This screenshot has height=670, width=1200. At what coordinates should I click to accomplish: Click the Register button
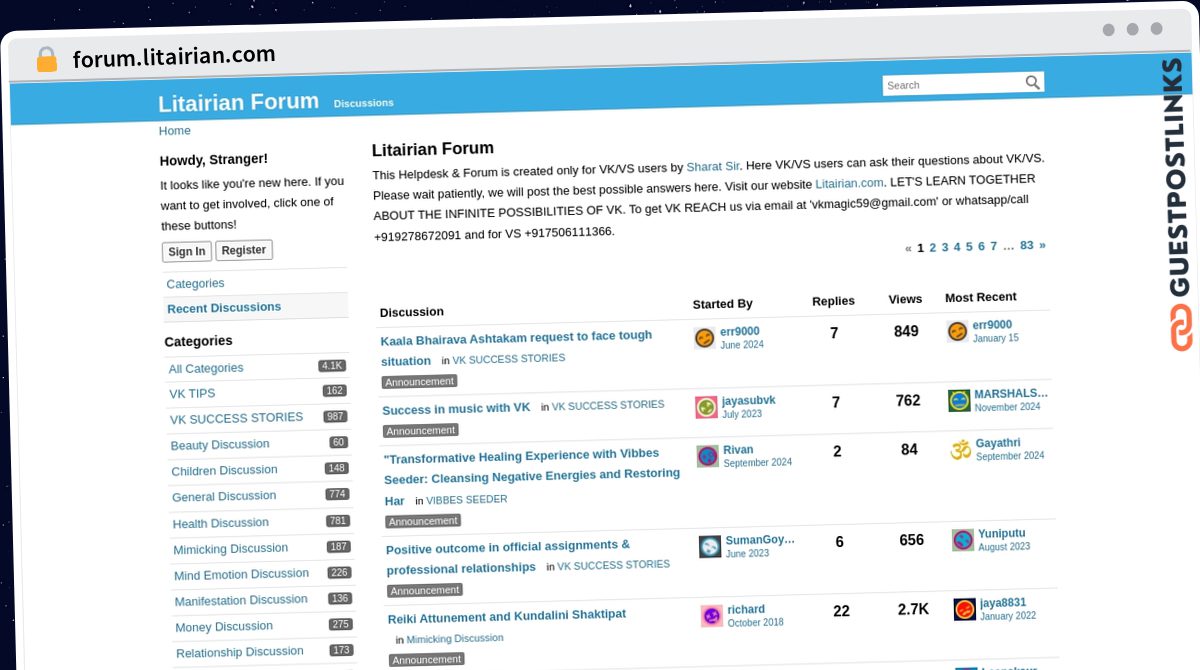point(244,250)
